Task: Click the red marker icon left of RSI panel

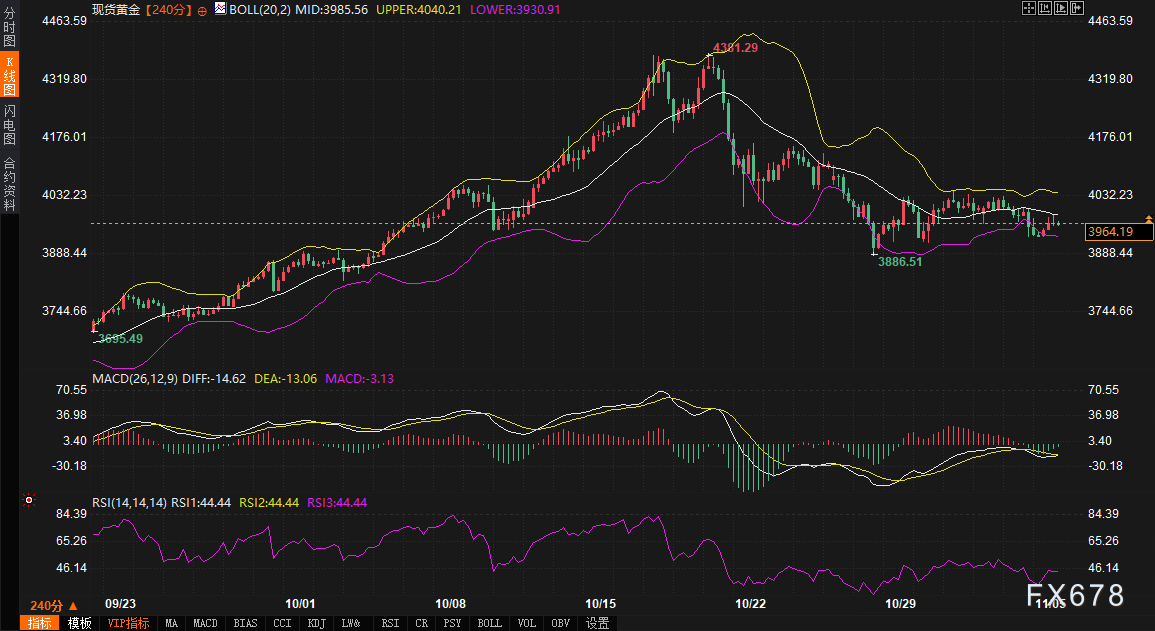Action: pyautogui.click(x=30, y=499)
